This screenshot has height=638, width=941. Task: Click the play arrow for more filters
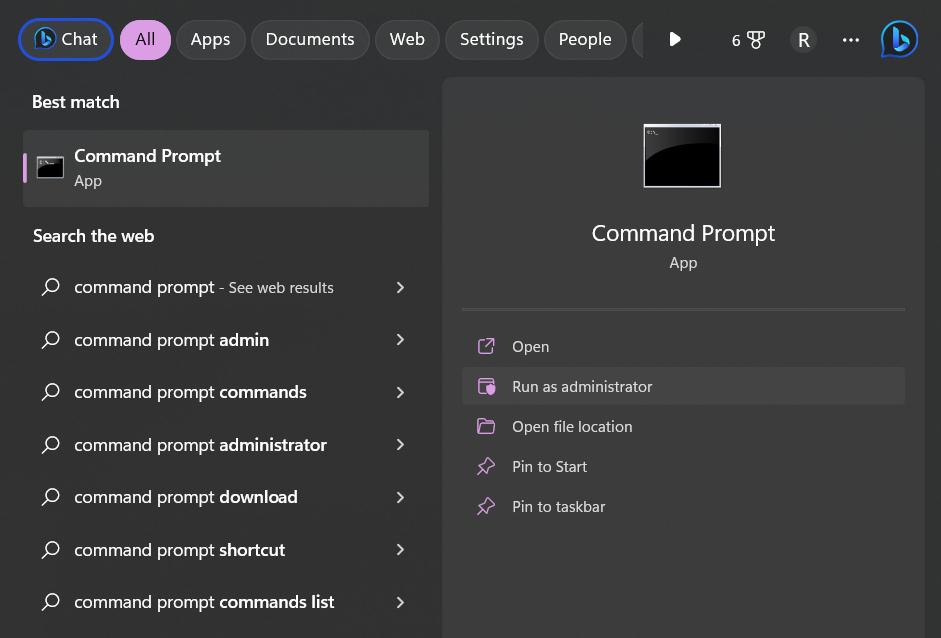pyautogui.click(x=675, y=40)
